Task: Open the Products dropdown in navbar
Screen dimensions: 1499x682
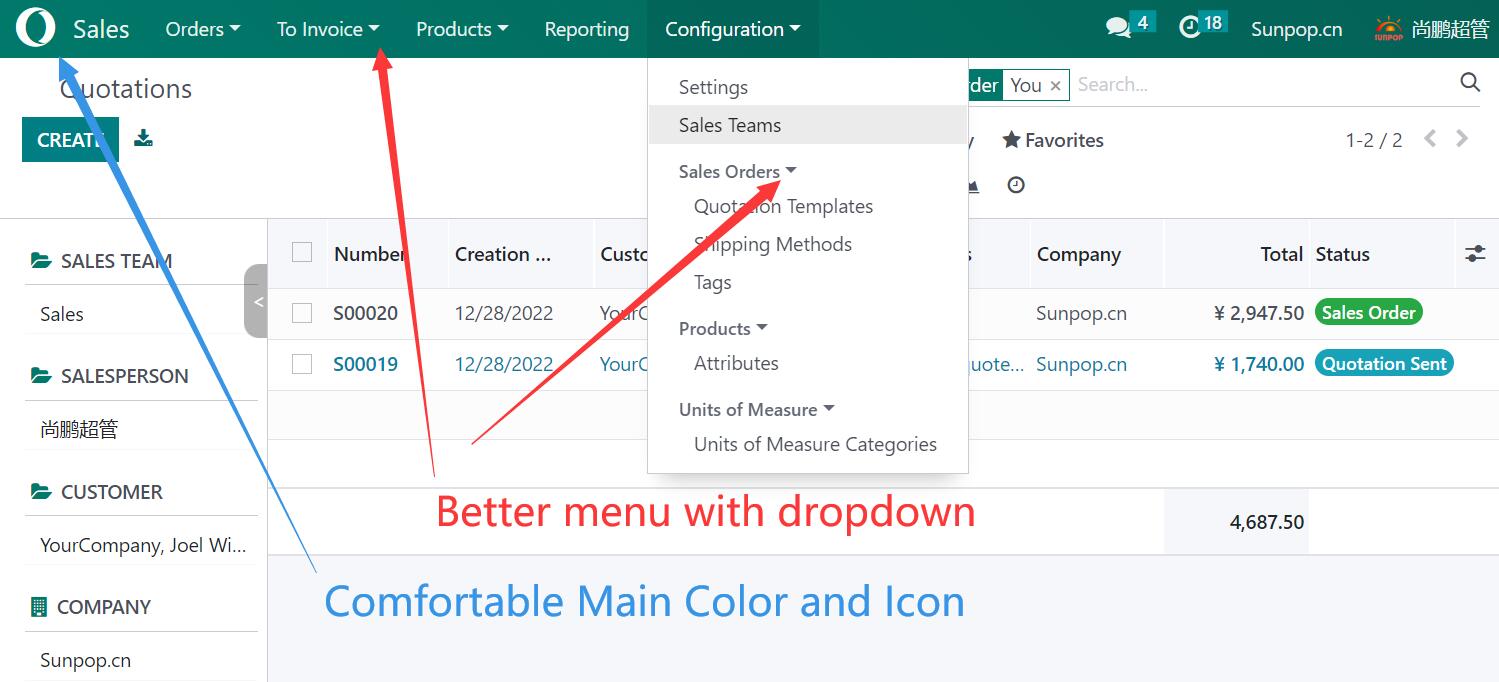Action: [462, 29]
